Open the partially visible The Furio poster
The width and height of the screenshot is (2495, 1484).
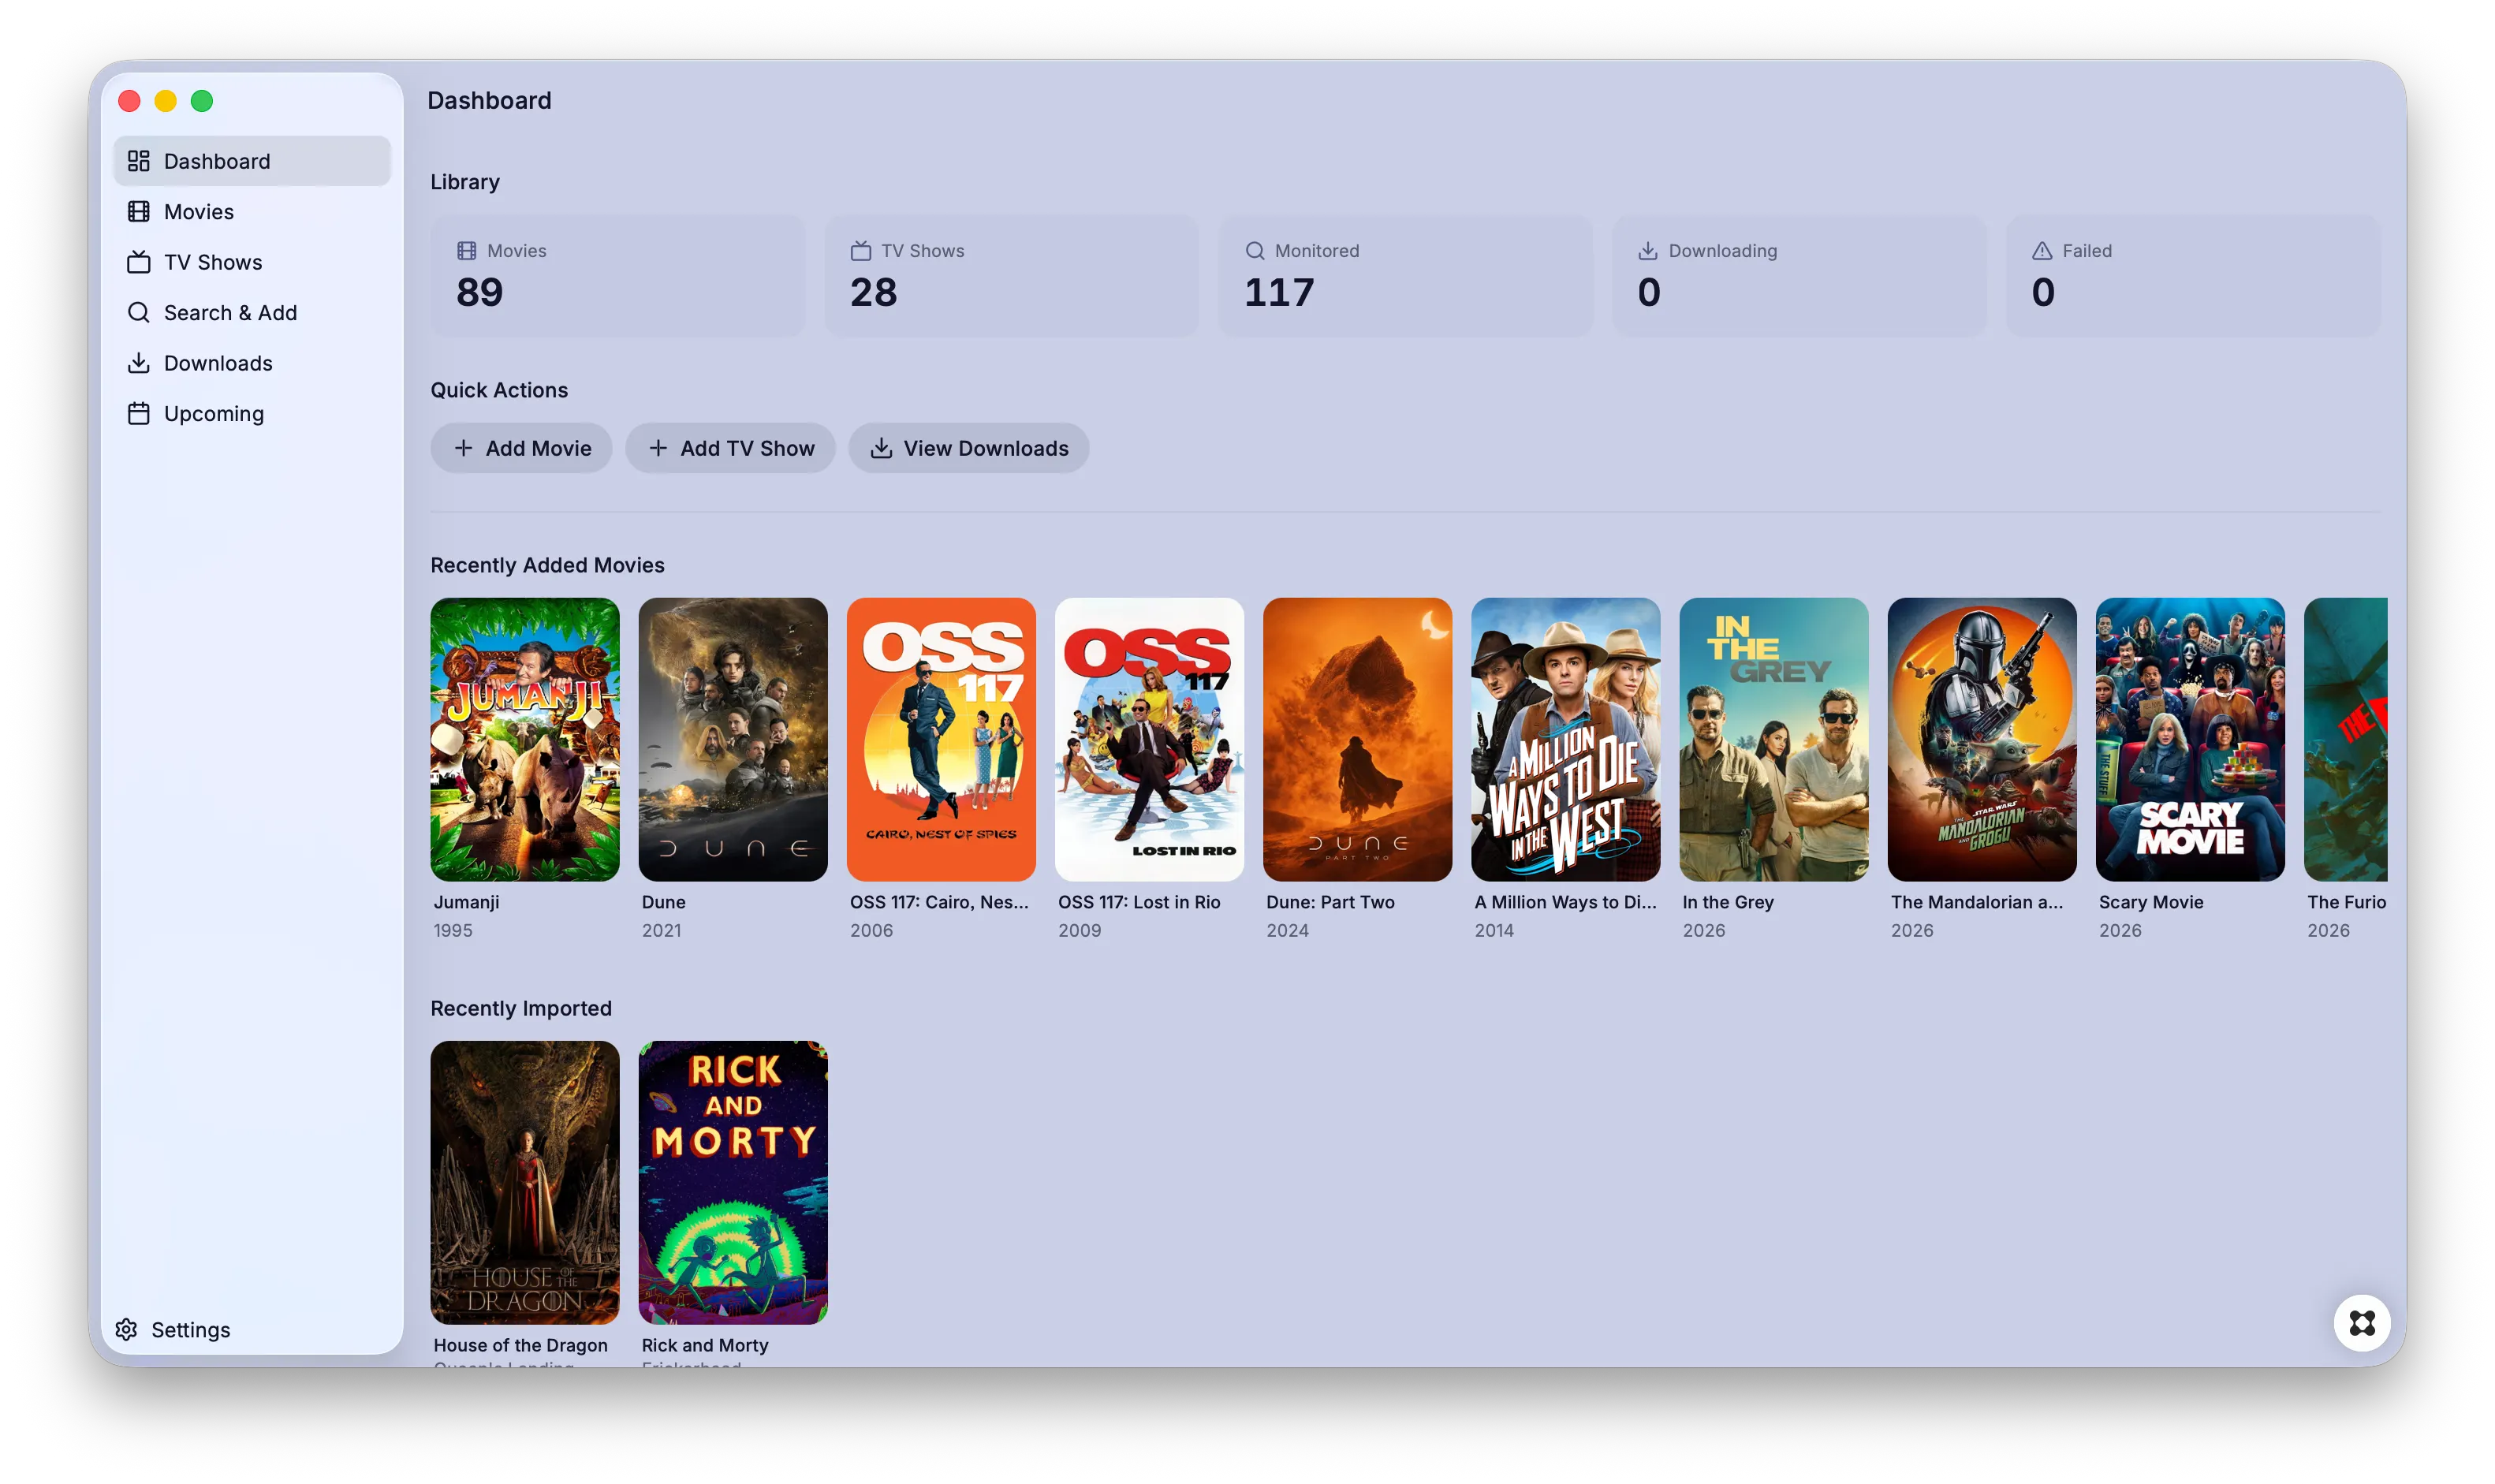[x=2346, y=739]
